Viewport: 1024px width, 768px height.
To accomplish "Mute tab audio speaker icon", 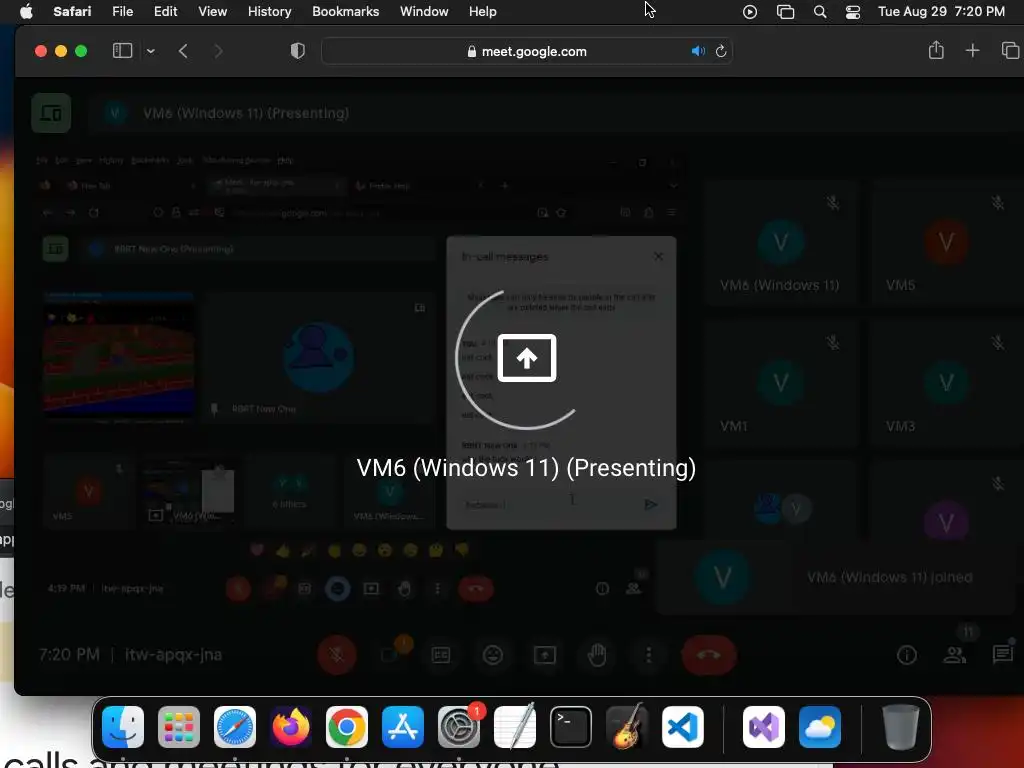I will coord(698,51).
